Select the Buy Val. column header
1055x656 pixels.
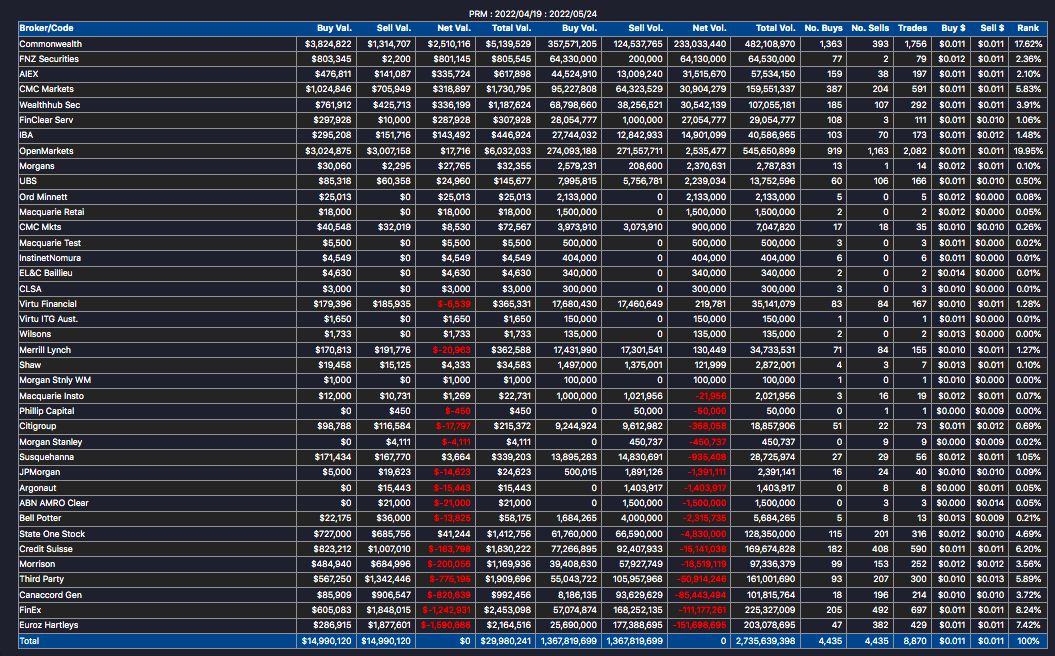[334, 28]
